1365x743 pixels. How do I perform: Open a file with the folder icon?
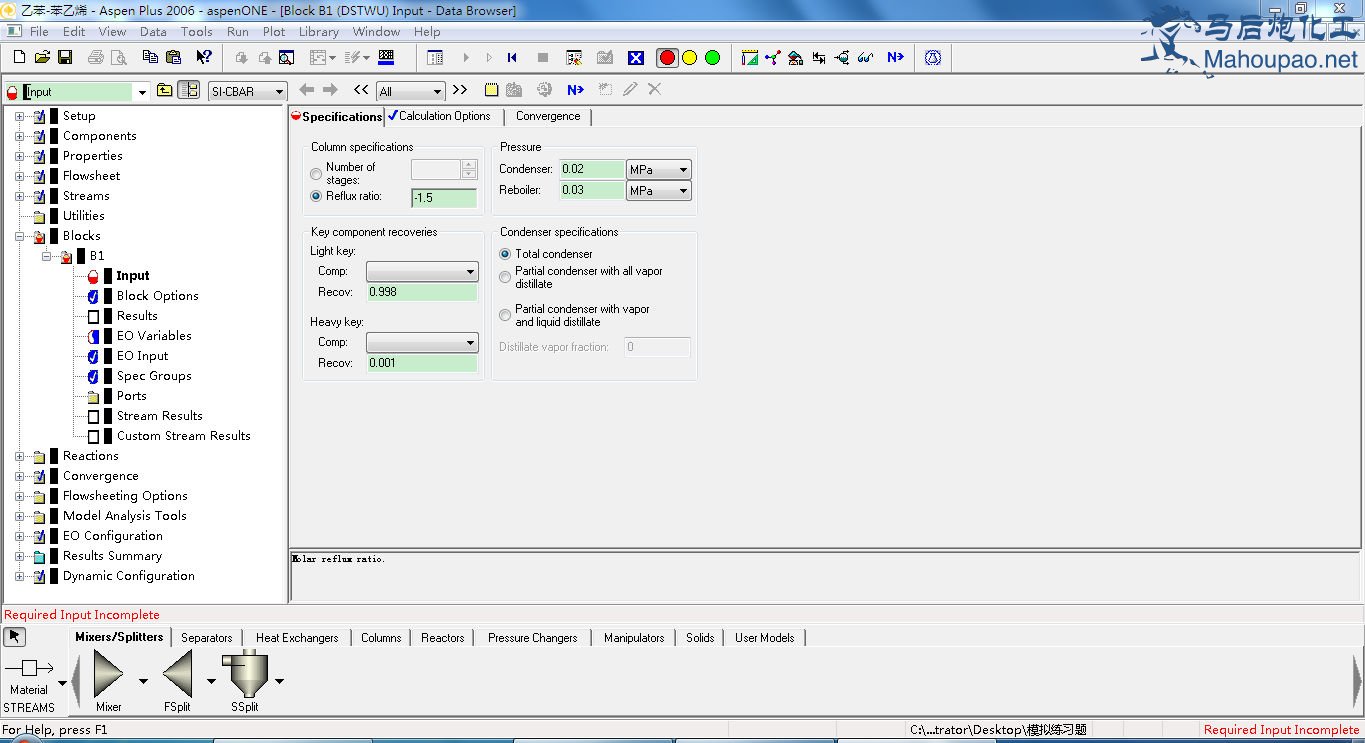click(x=42, y=58)
